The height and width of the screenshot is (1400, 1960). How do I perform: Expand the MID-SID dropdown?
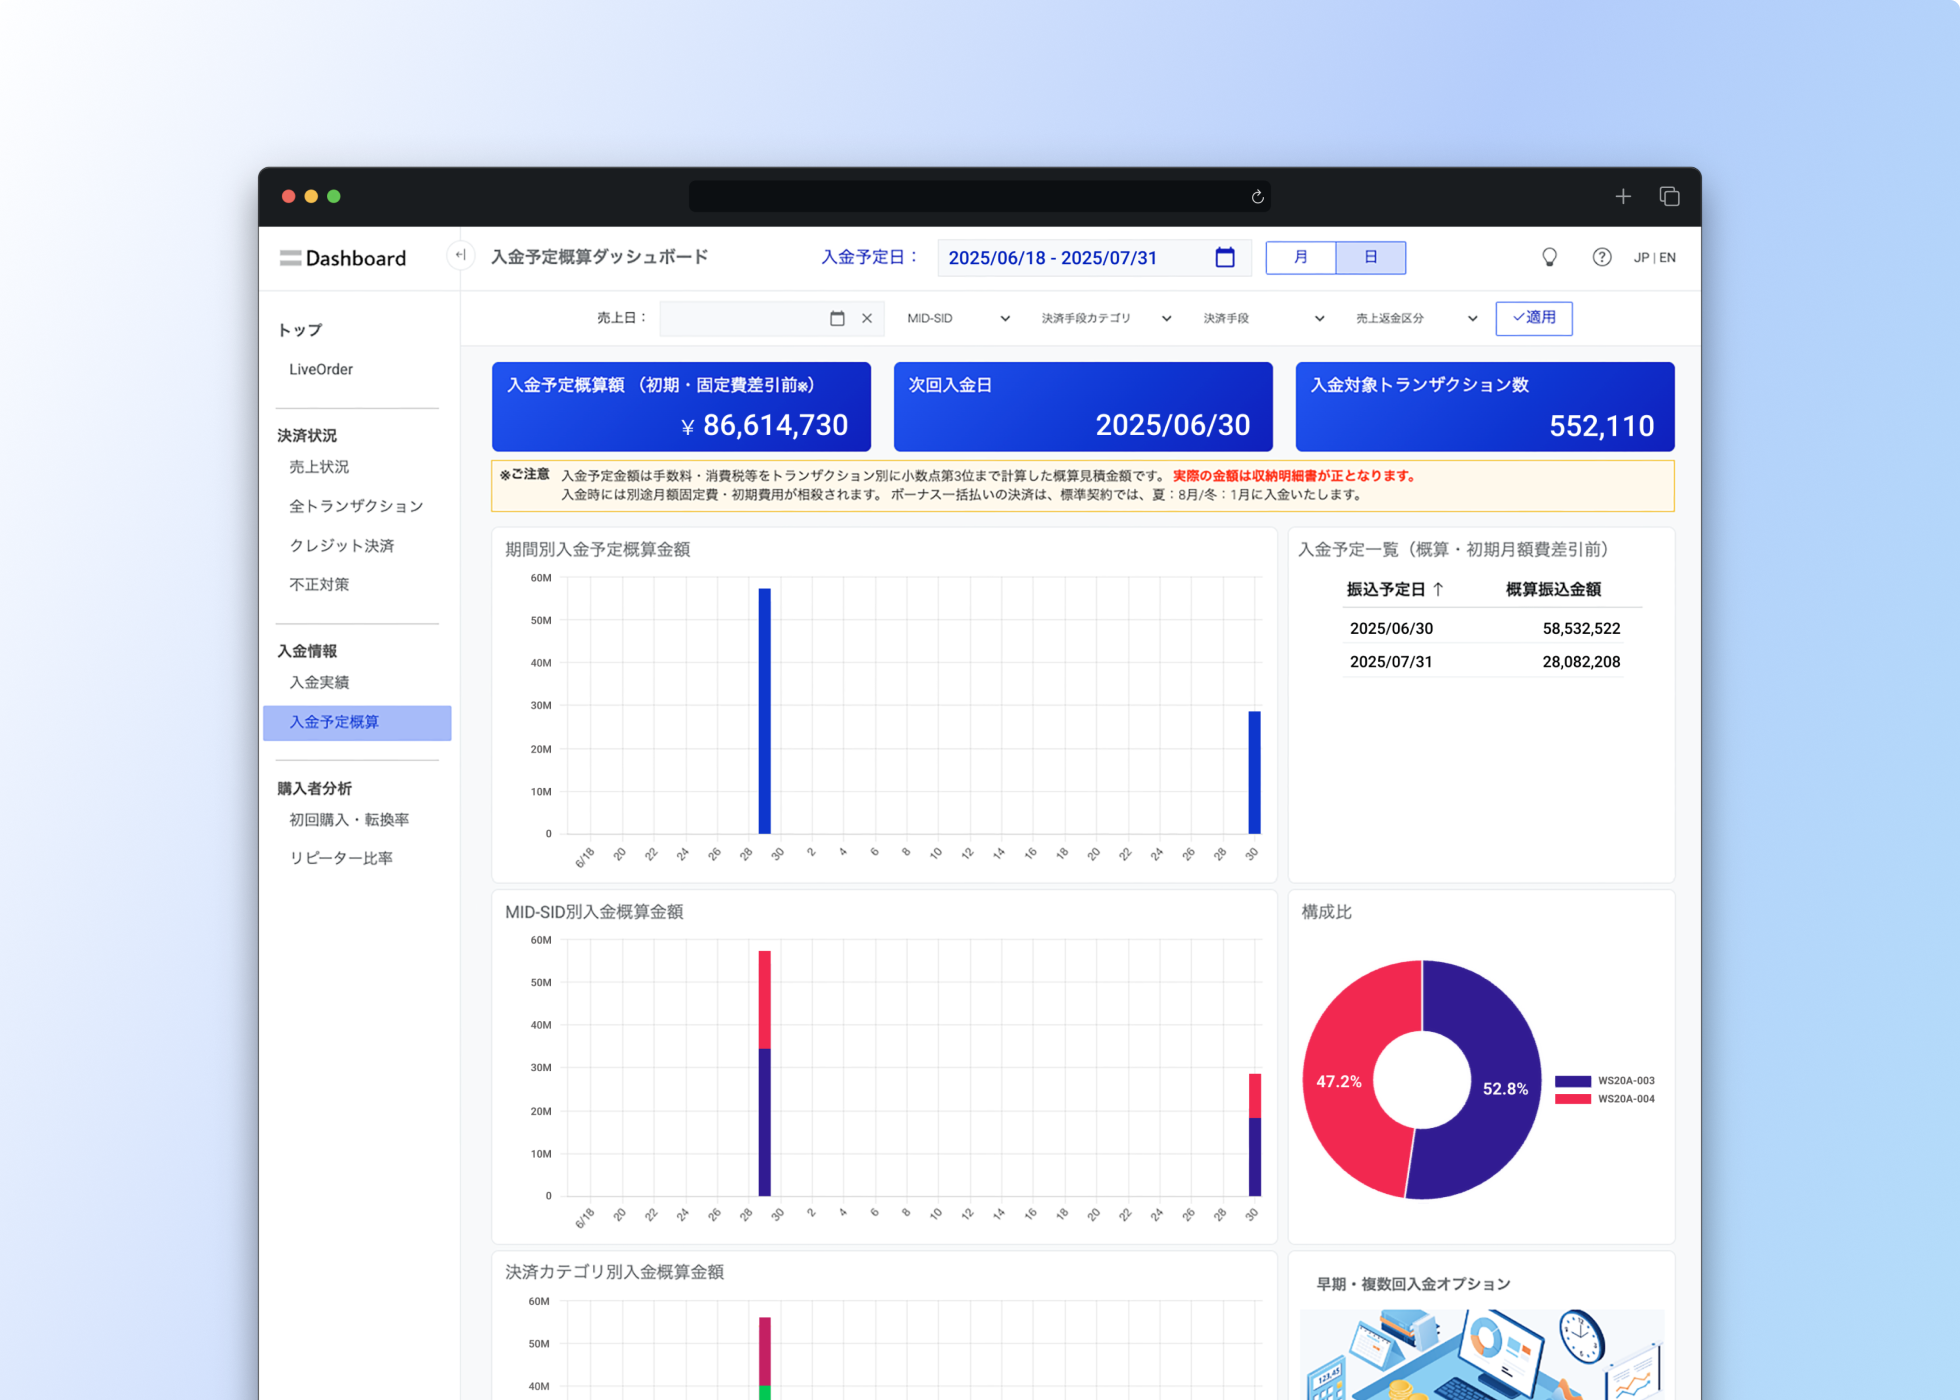(x=958, y=318)
